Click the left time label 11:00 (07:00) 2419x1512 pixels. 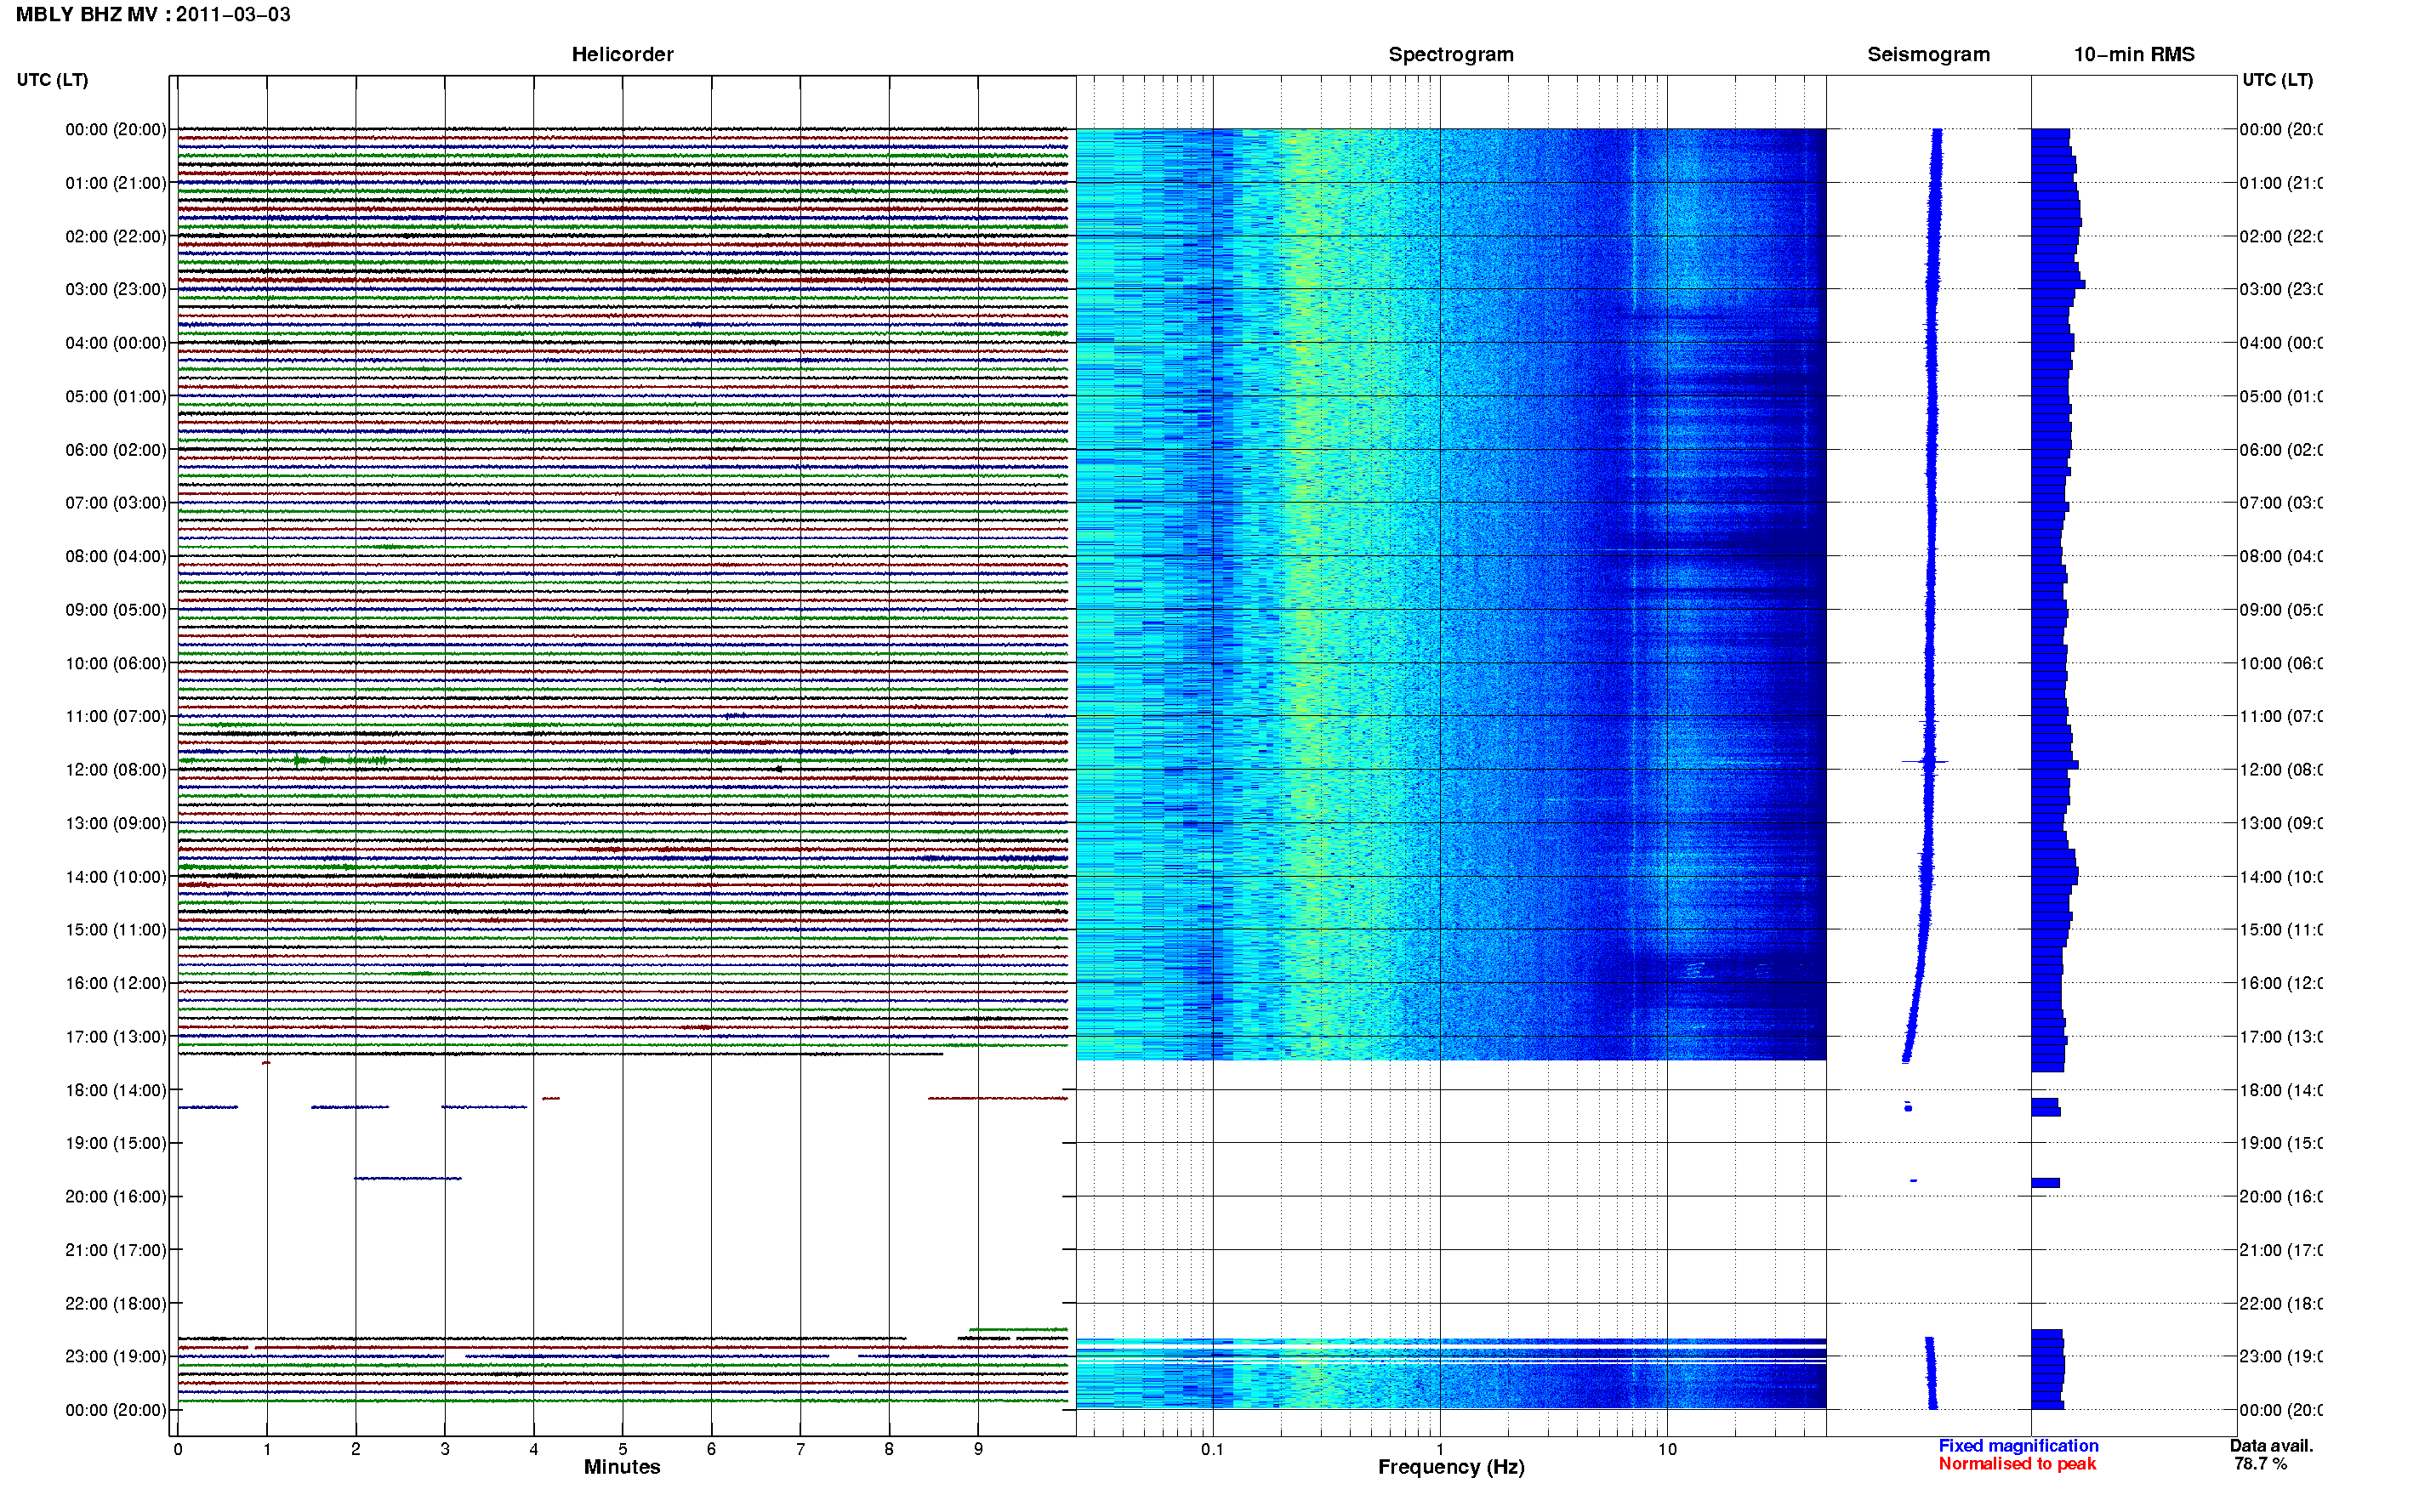click(x=116, y=716)
